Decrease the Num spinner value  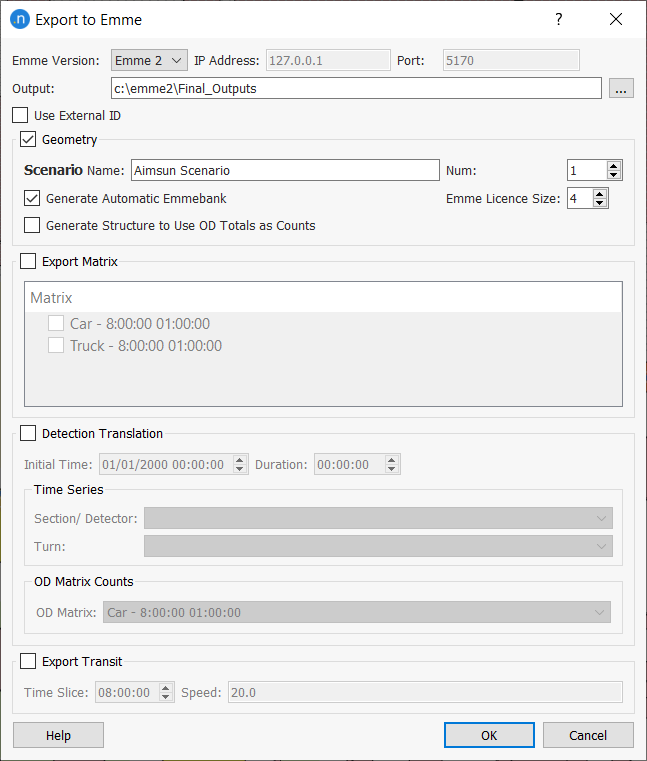[614, 175]
